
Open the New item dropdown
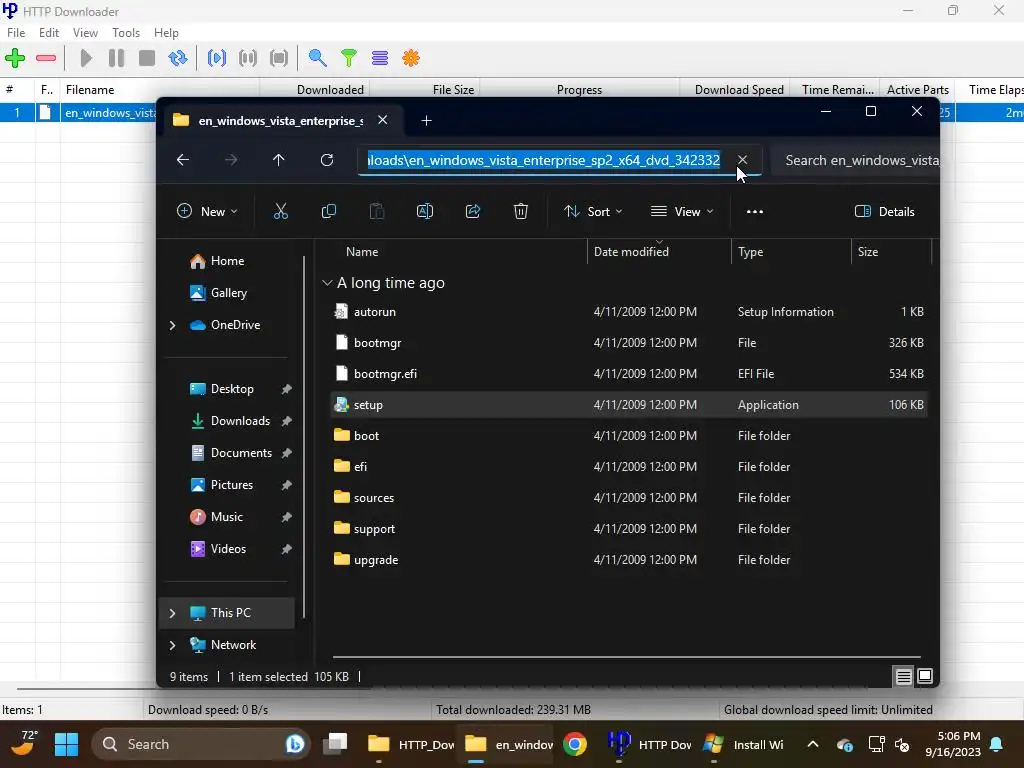[x=207, y=212]
